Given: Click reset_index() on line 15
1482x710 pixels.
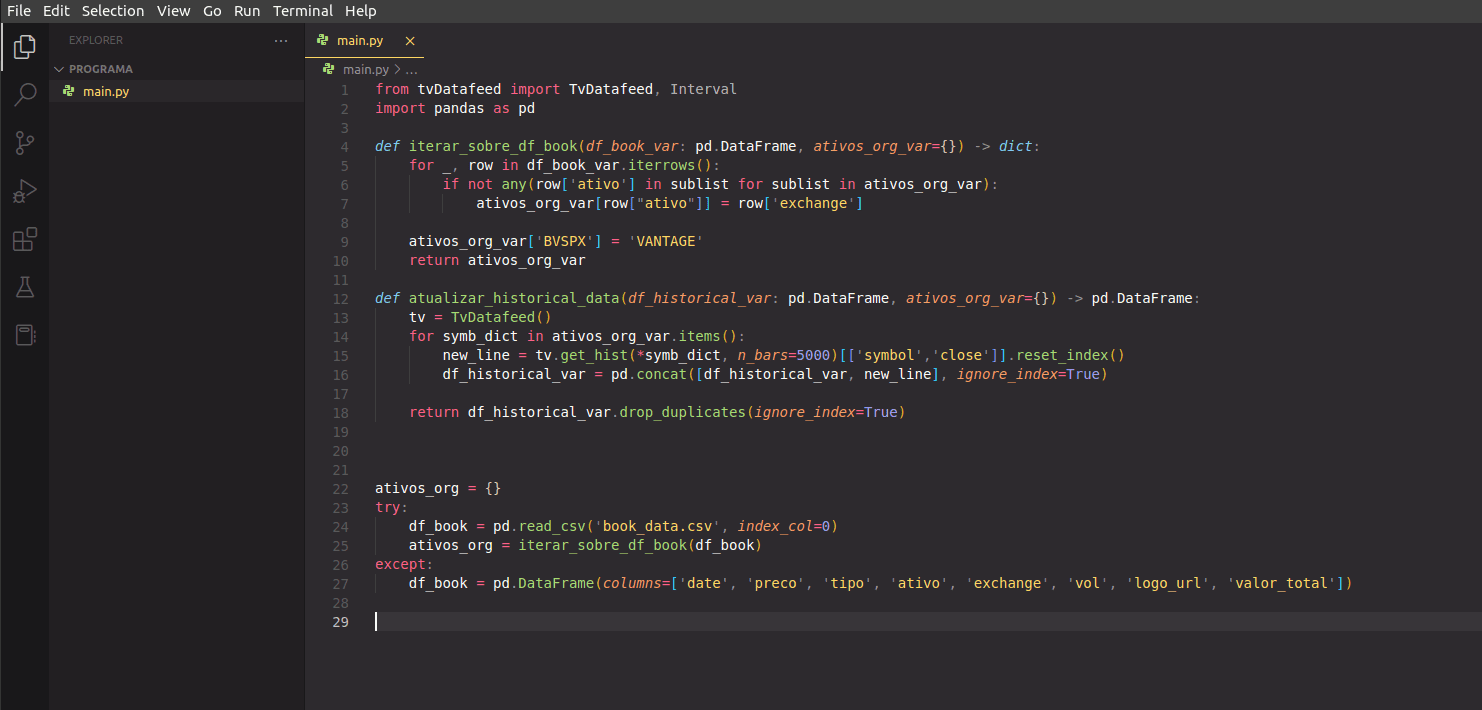Looking at the screenshot, I should (1070, 355).
